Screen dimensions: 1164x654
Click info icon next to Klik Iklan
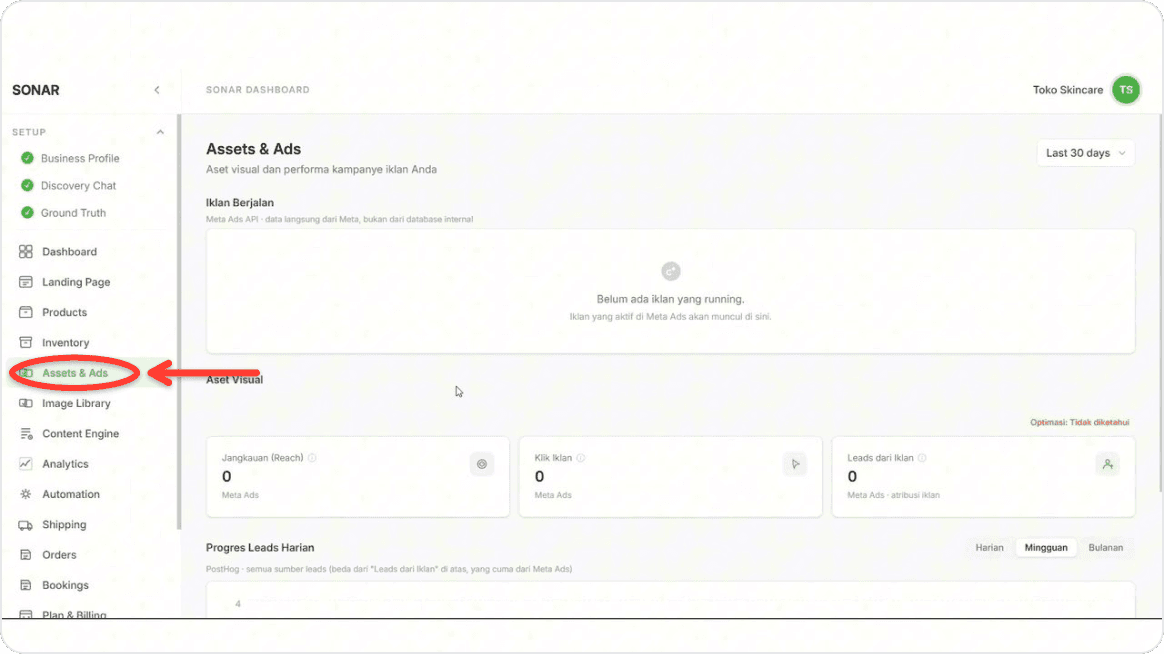pos(581,458)
